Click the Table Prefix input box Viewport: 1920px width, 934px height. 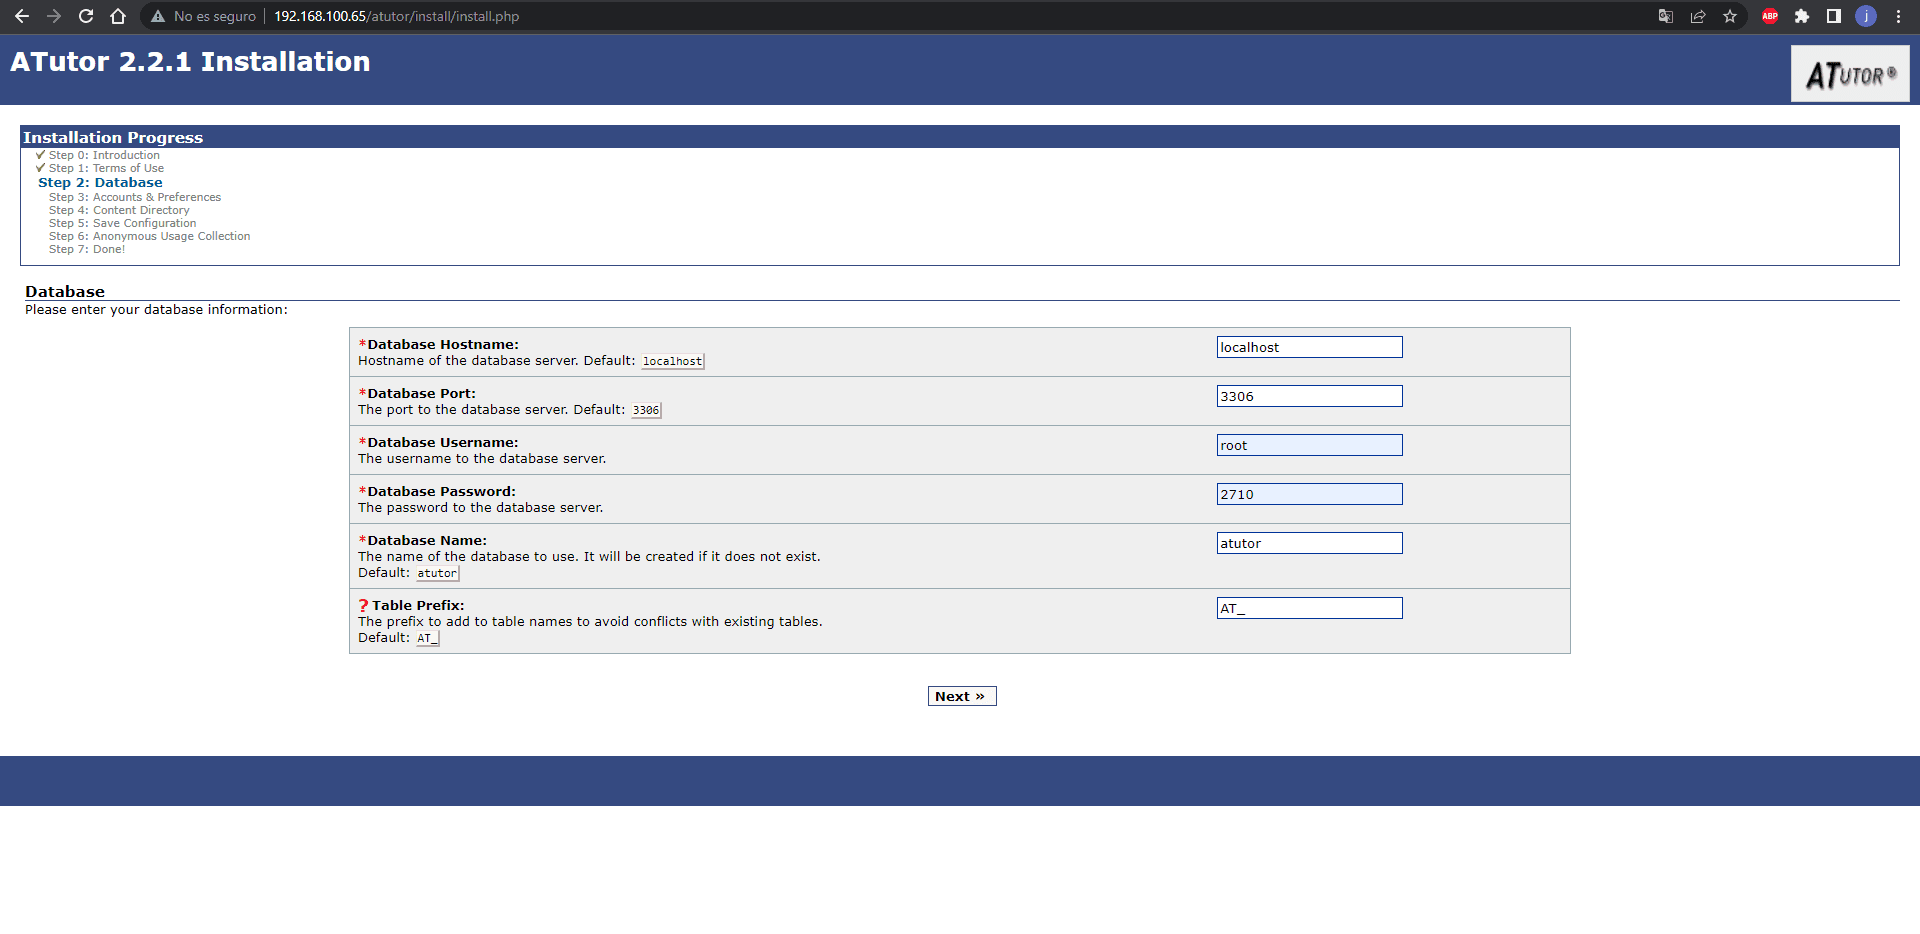click(x=1309, y=608)
